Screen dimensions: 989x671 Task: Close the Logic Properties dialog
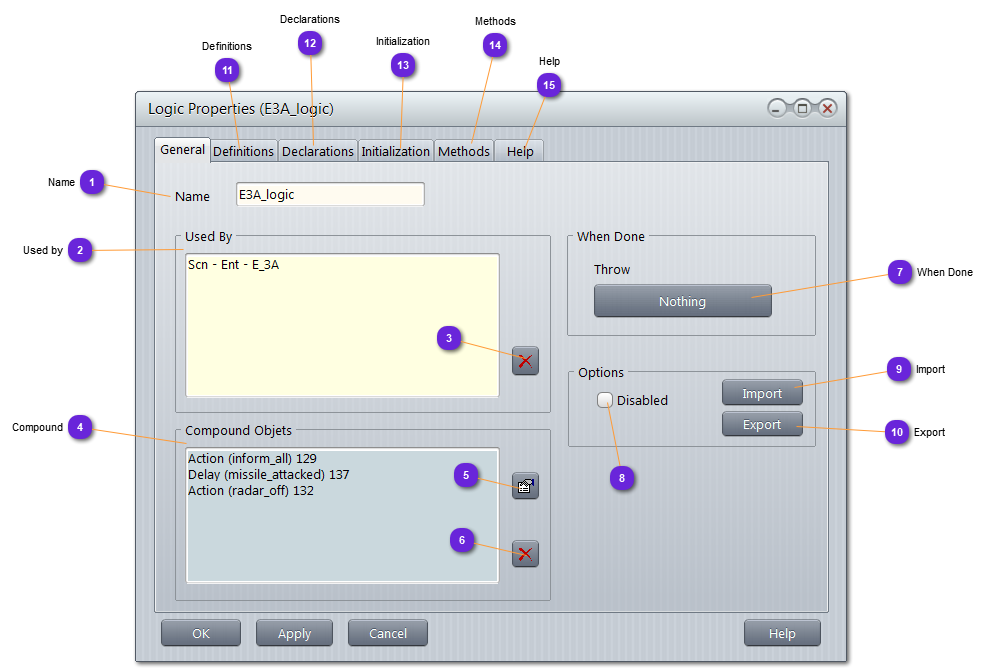click(x=827, y=108)
